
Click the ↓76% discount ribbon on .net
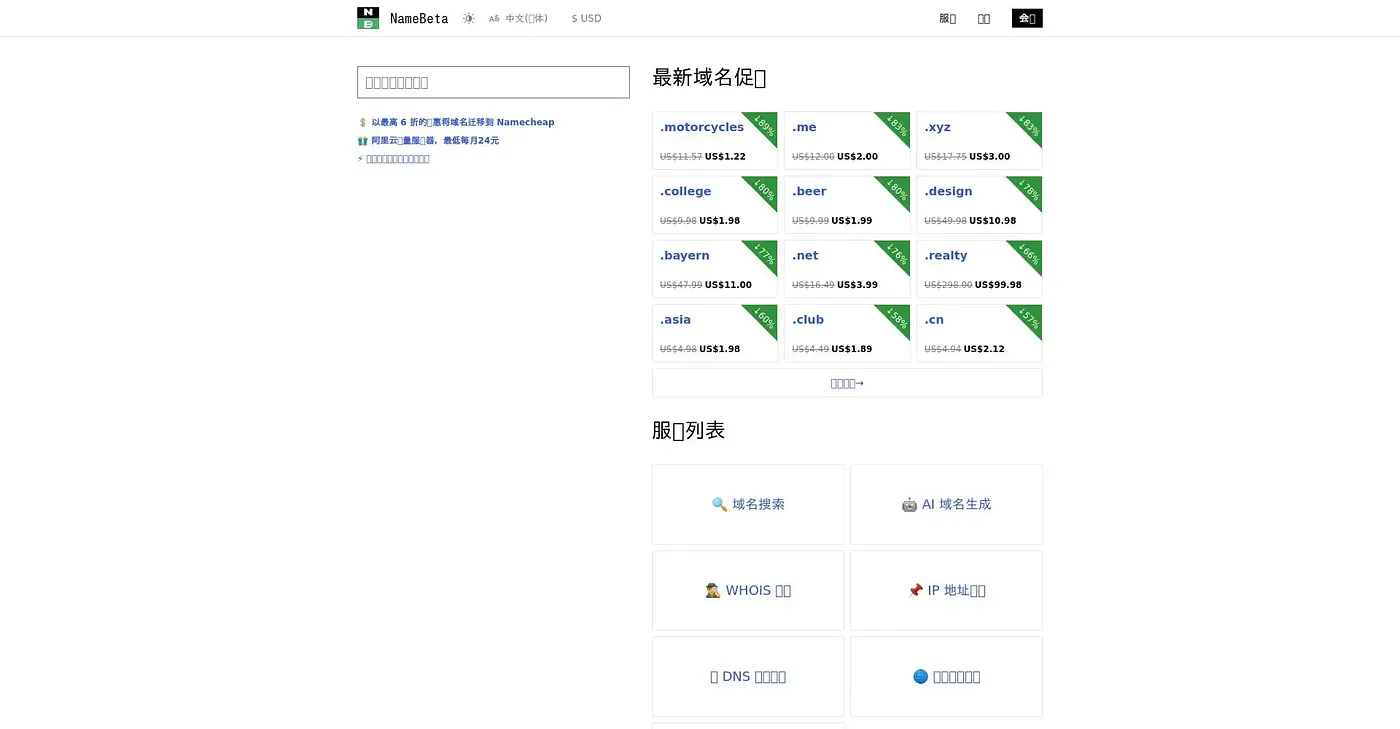coord(896,254)
